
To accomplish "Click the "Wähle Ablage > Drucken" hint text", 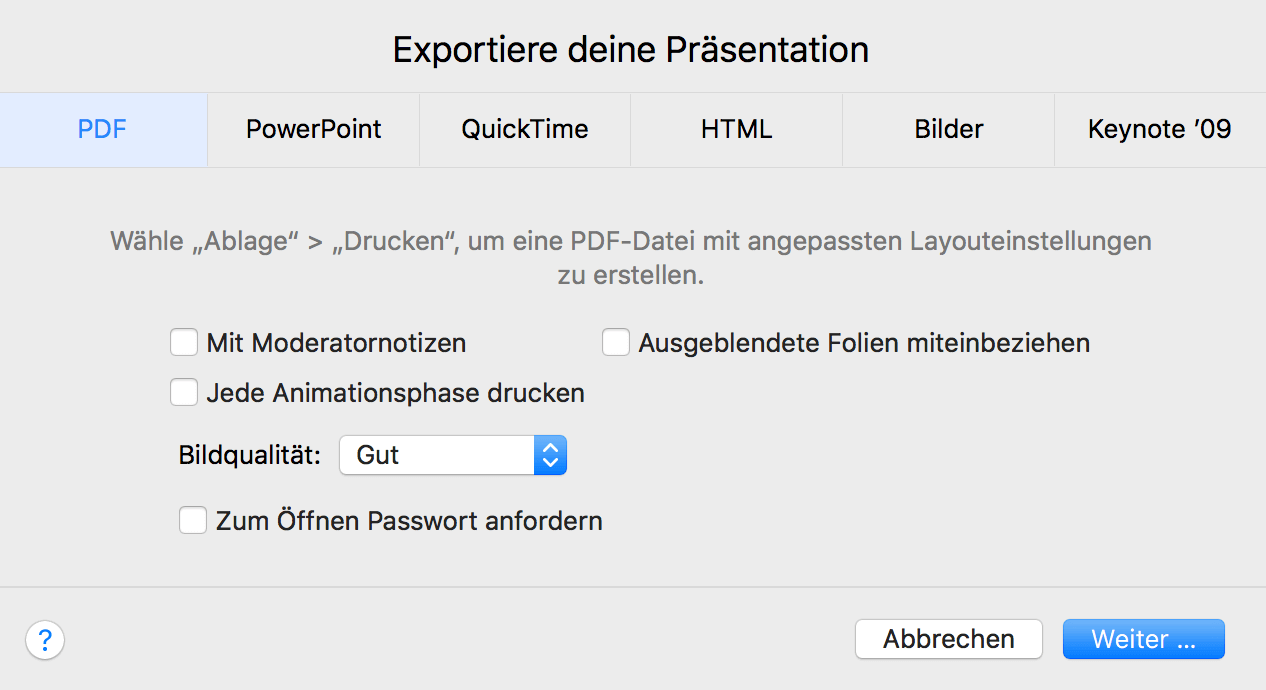I will [x=631, y=255].
